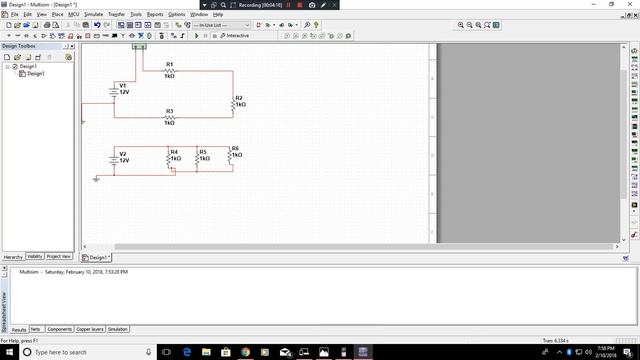This screenshot has height=360, width=640.
Task: Click the Stop simulation icon
Action: click(x=214, y=36)
